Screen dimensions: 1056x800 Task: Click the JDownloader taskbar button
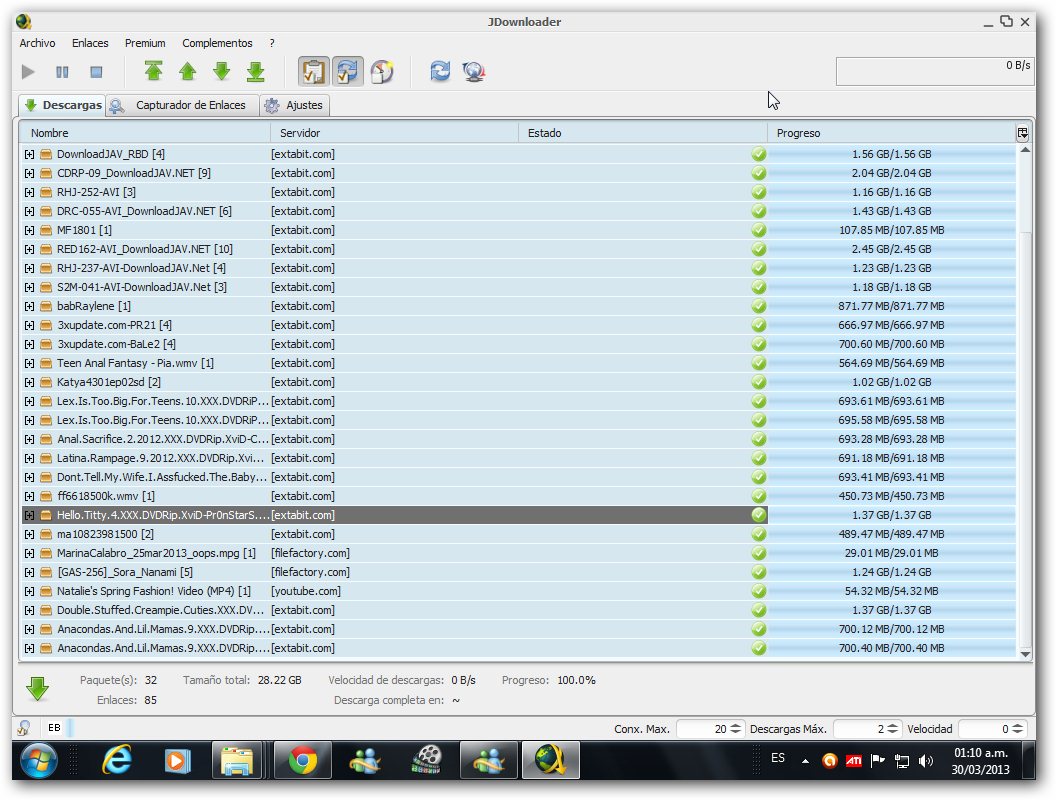pos(550,761)
